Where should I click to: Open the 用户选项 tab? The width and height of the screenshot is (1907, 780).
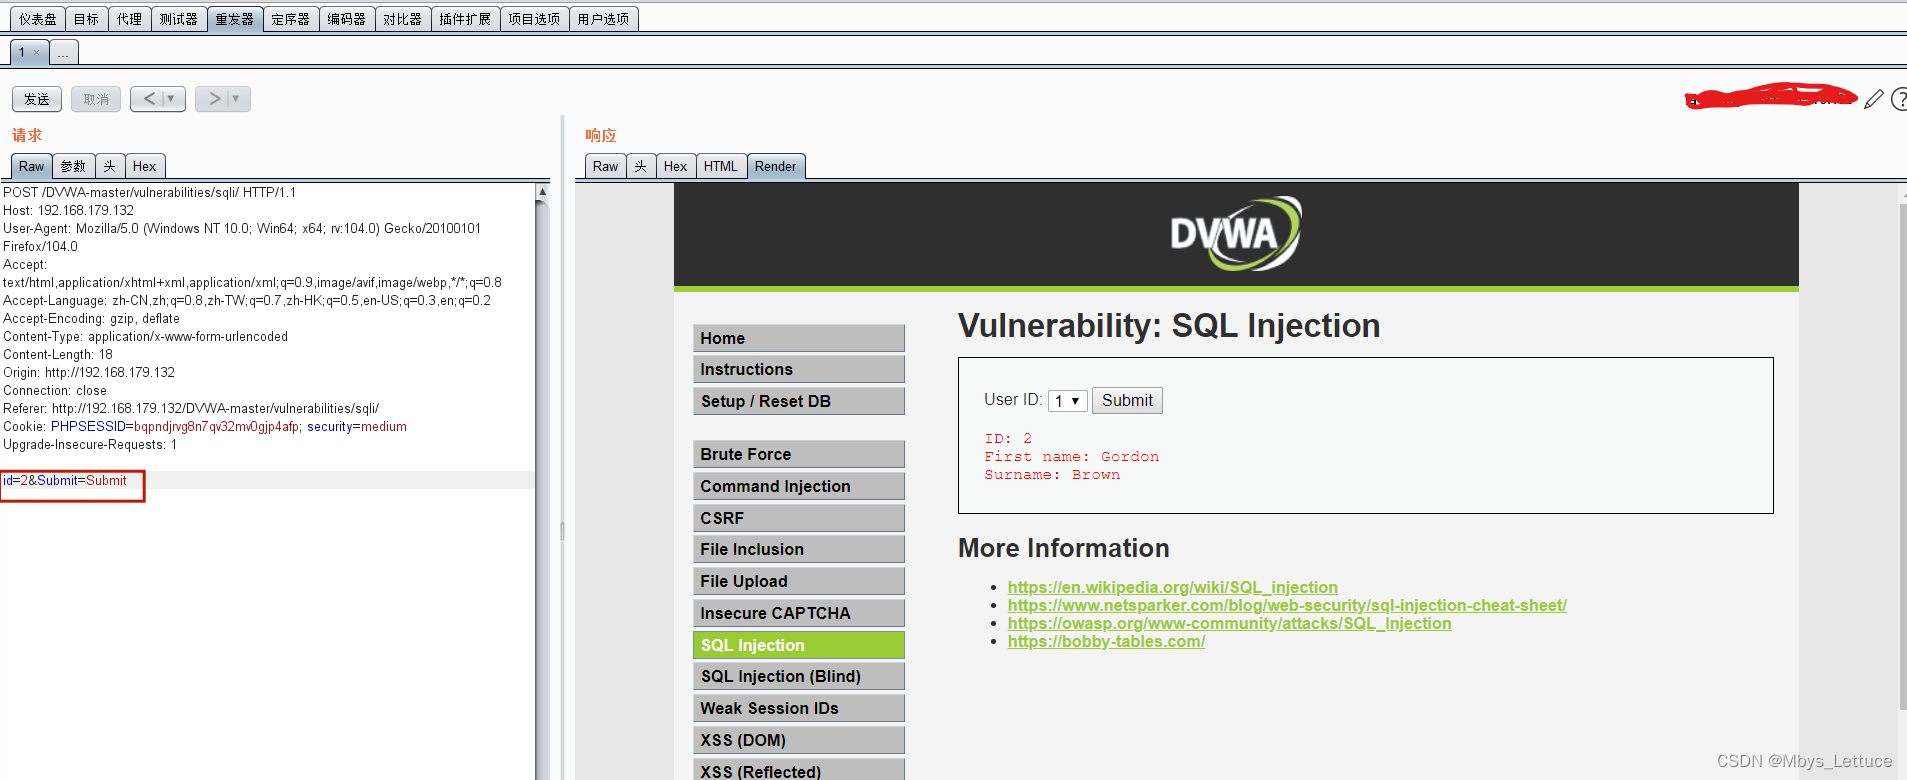[x=604, y=19]
